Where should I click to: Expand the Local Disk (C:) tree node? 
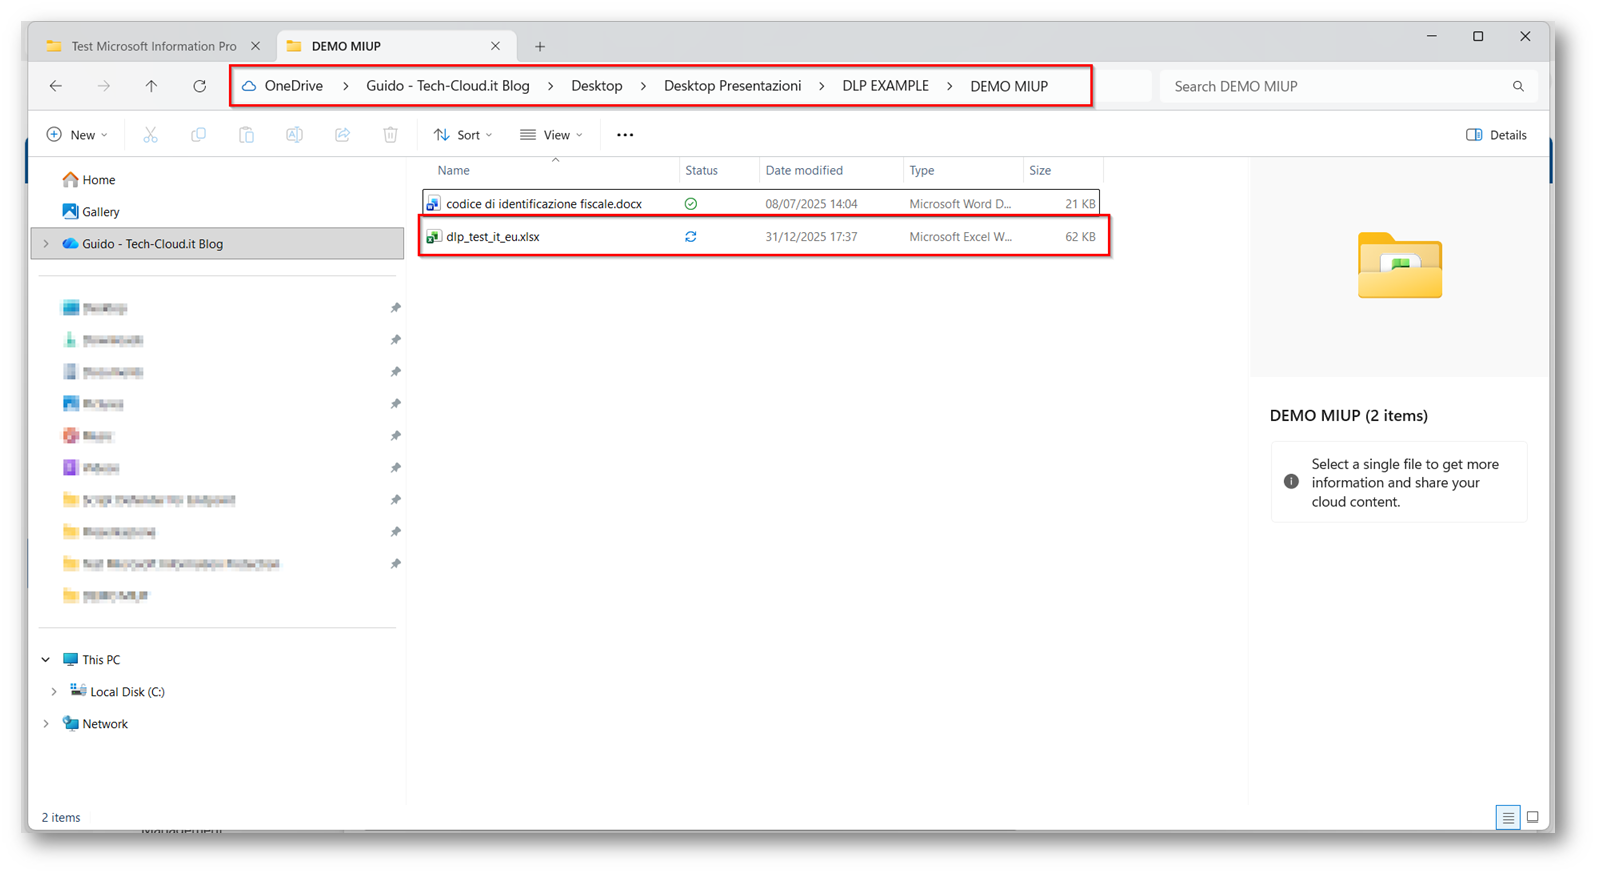(54, 692)
